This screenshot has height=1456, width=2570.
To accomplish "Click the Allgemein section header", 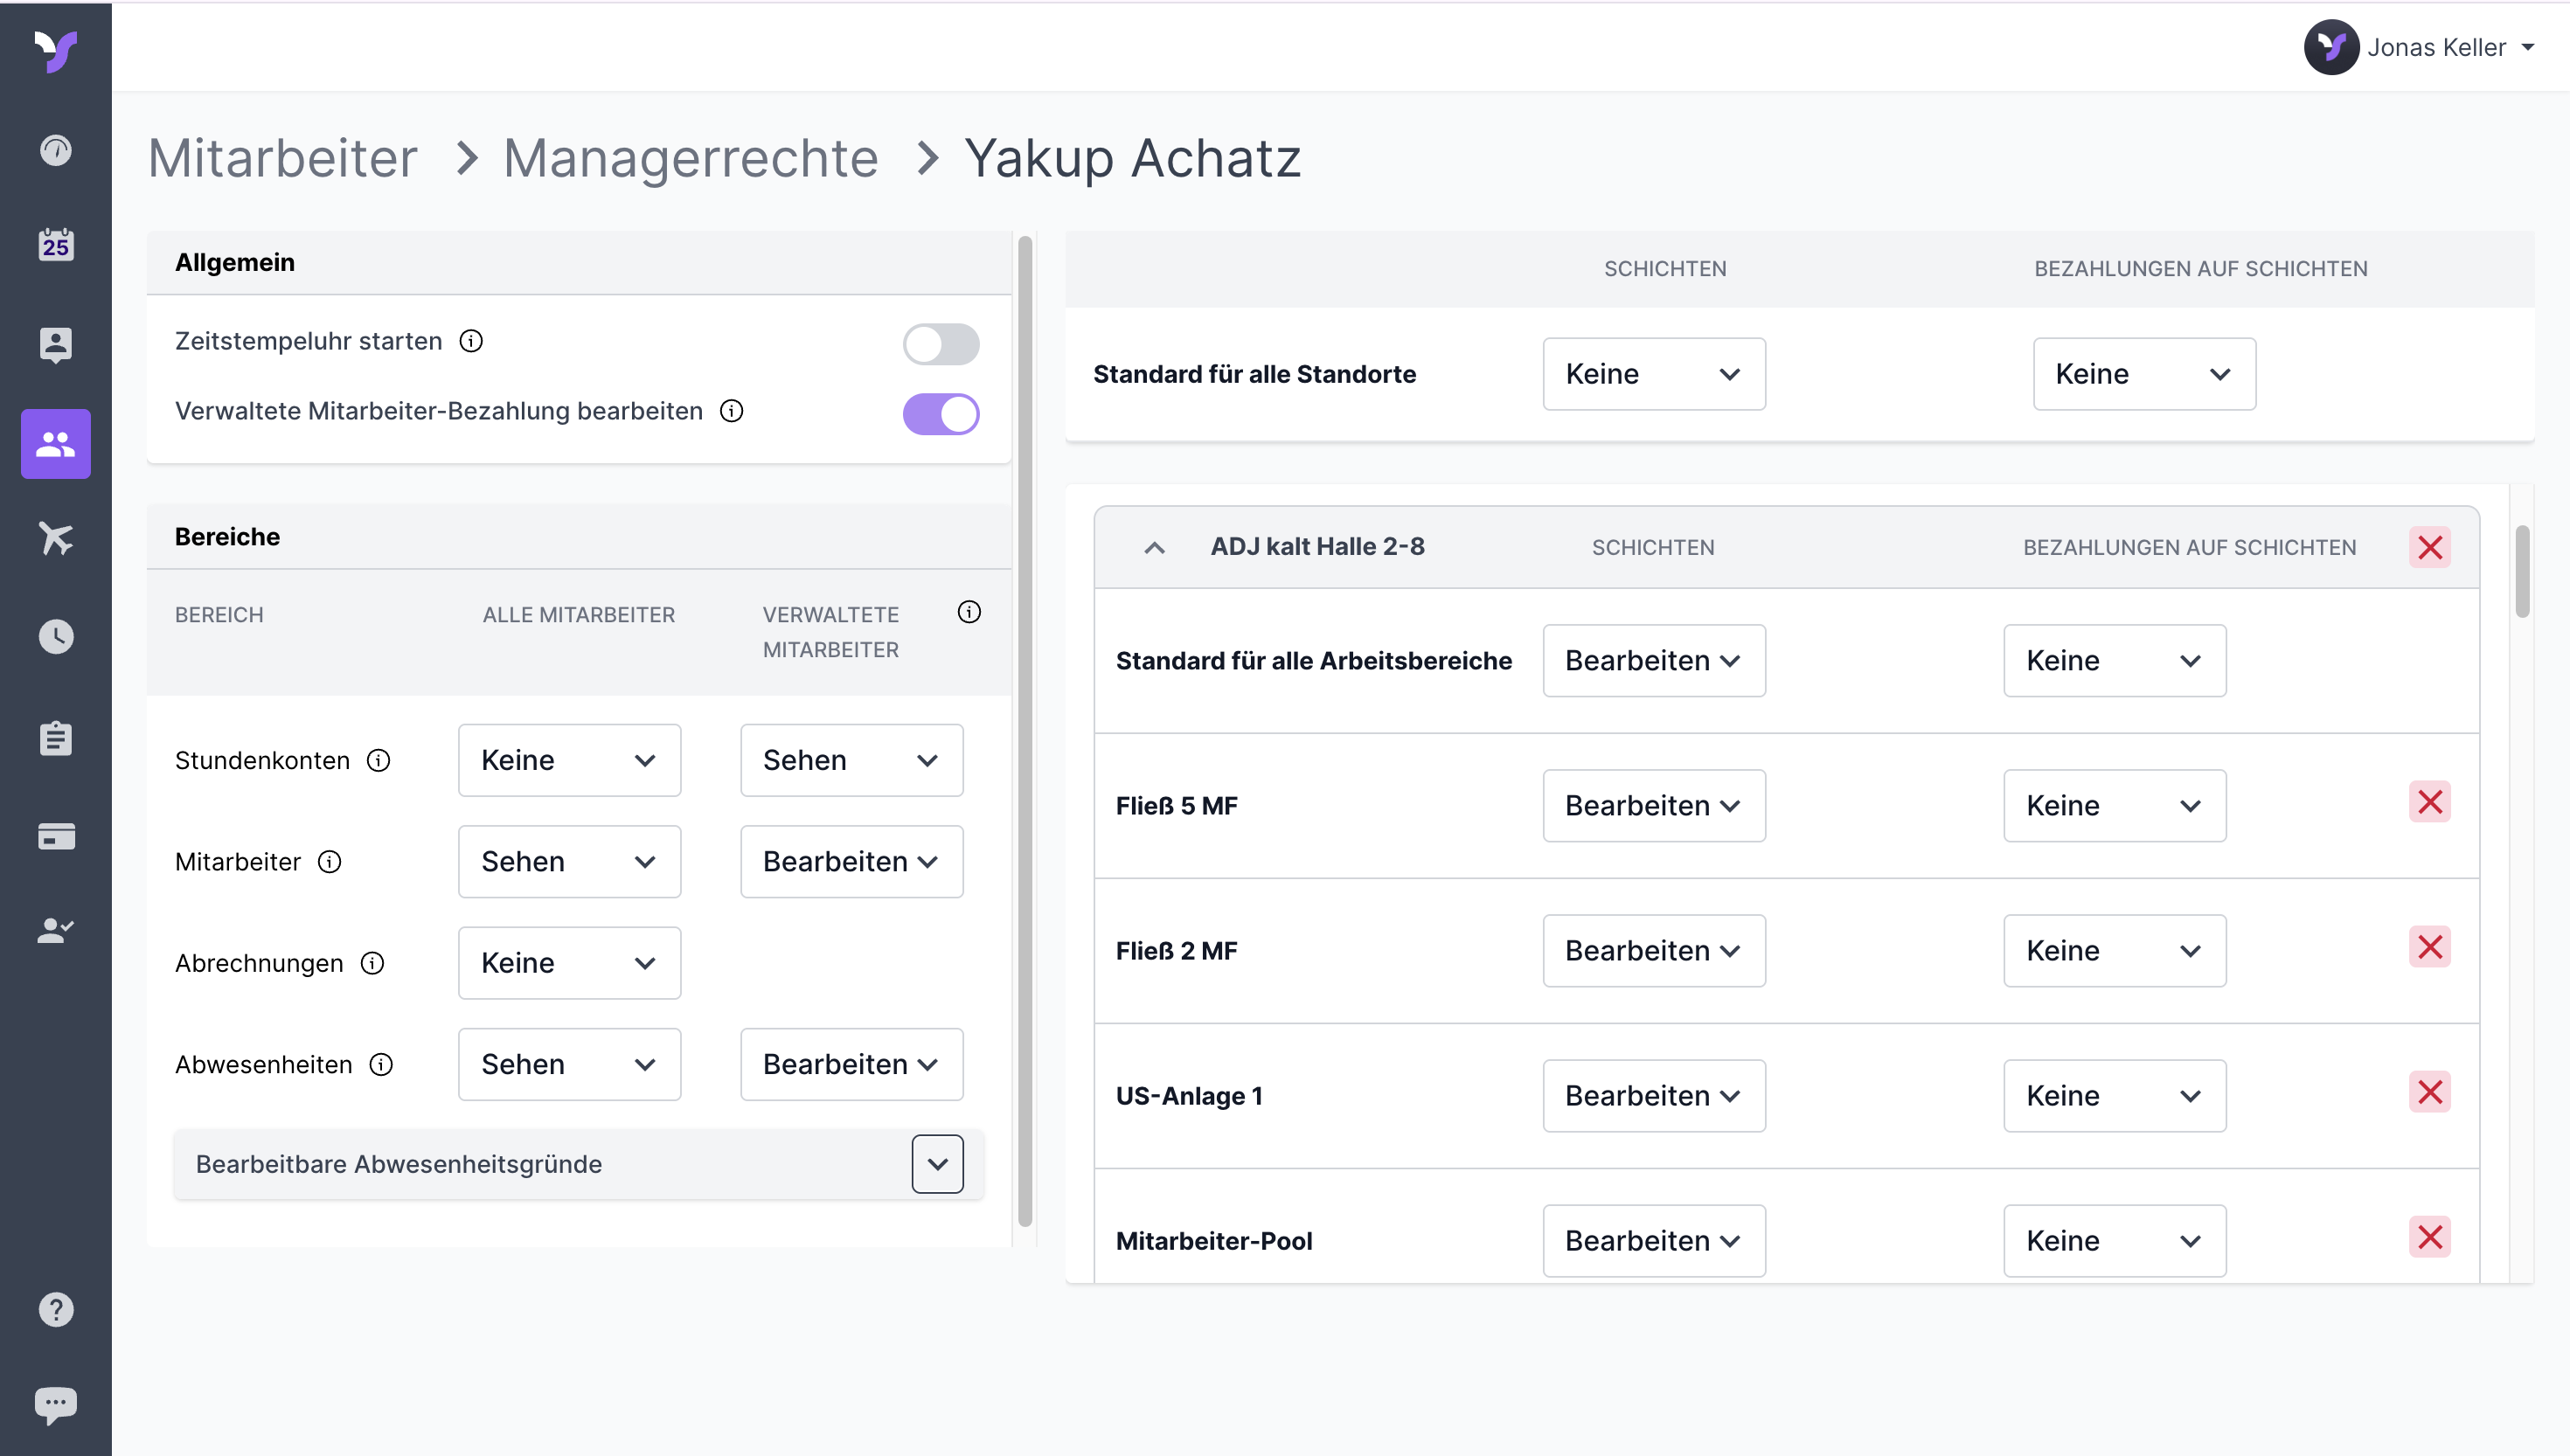I will (579, 263).
